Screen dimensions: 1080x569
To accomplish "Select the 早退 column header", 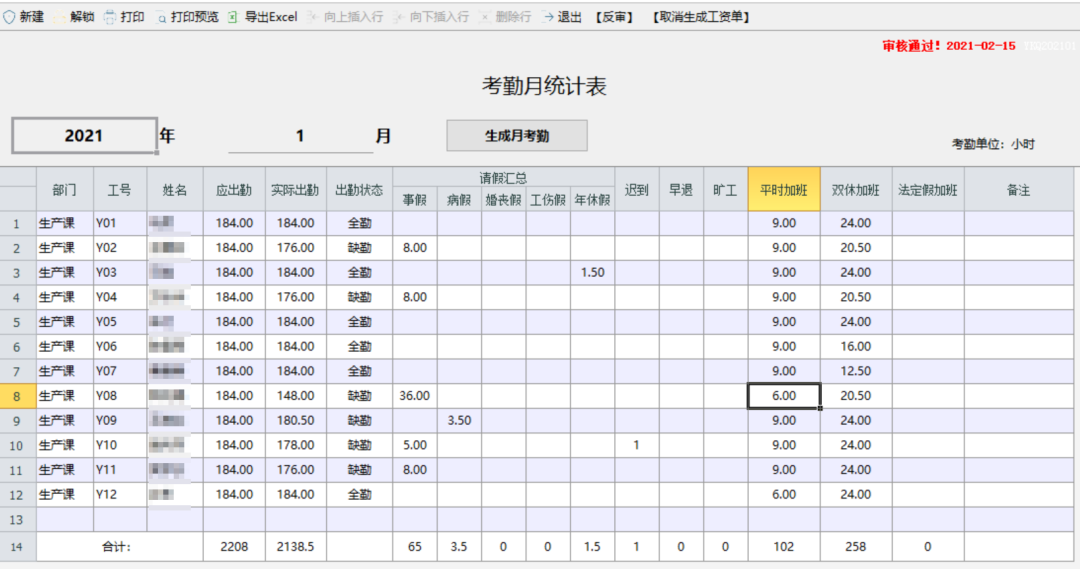I will click(x=681, y=189).
